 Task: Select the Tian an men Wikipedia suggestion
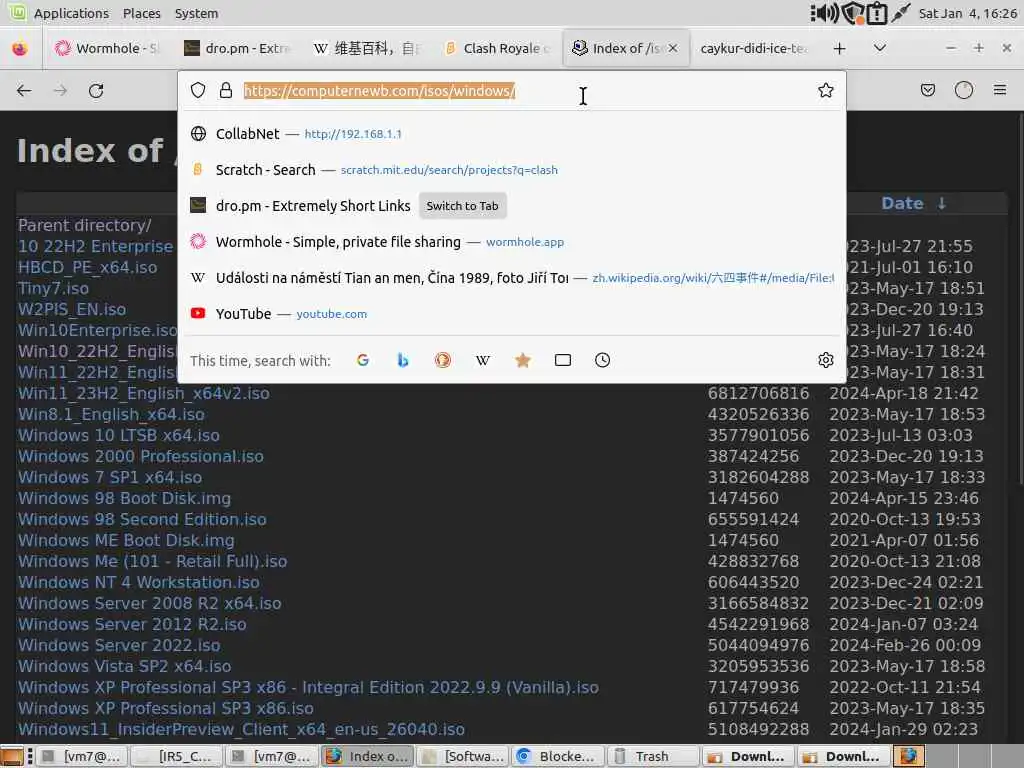(x=512, y=278)
